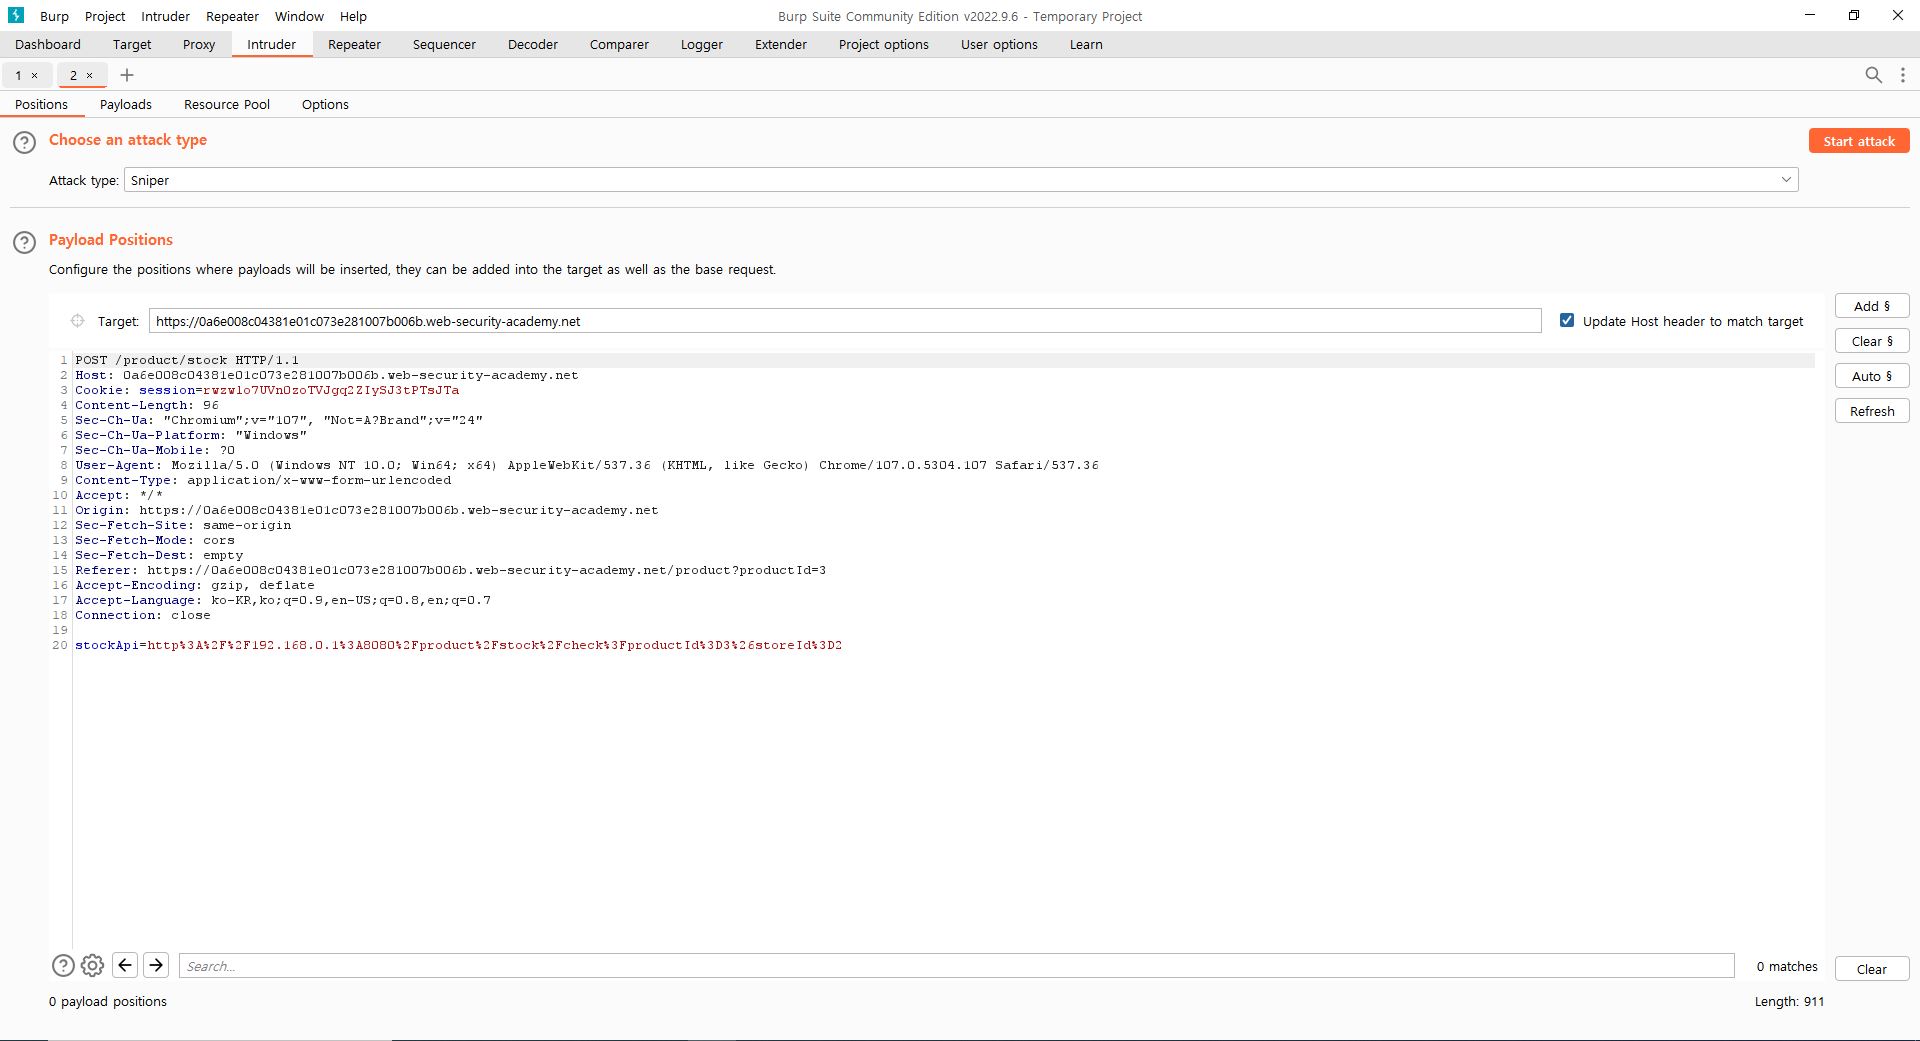This screenshot has height=1041, width=1920.
Task: Open the Learn tab
Action: pos(1086,44)
